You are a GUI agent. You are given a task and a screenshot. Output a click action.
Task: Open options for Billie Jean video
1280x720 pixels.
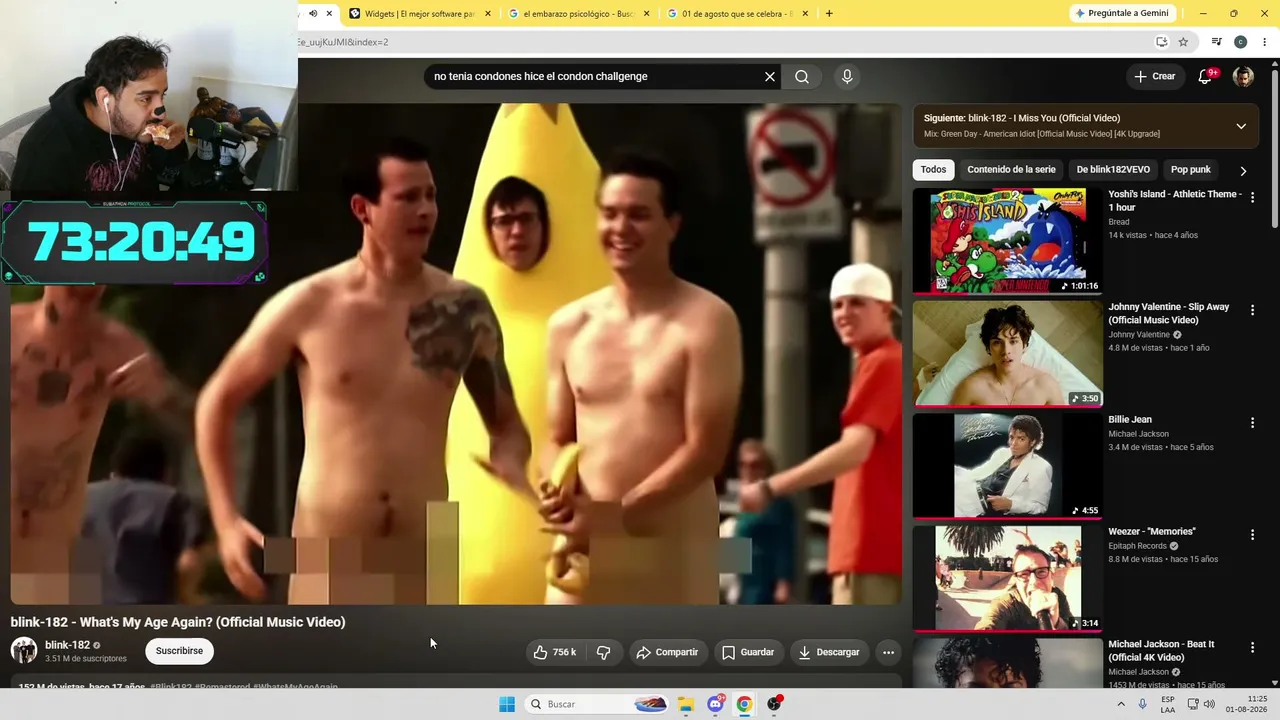click(1252, 423)
